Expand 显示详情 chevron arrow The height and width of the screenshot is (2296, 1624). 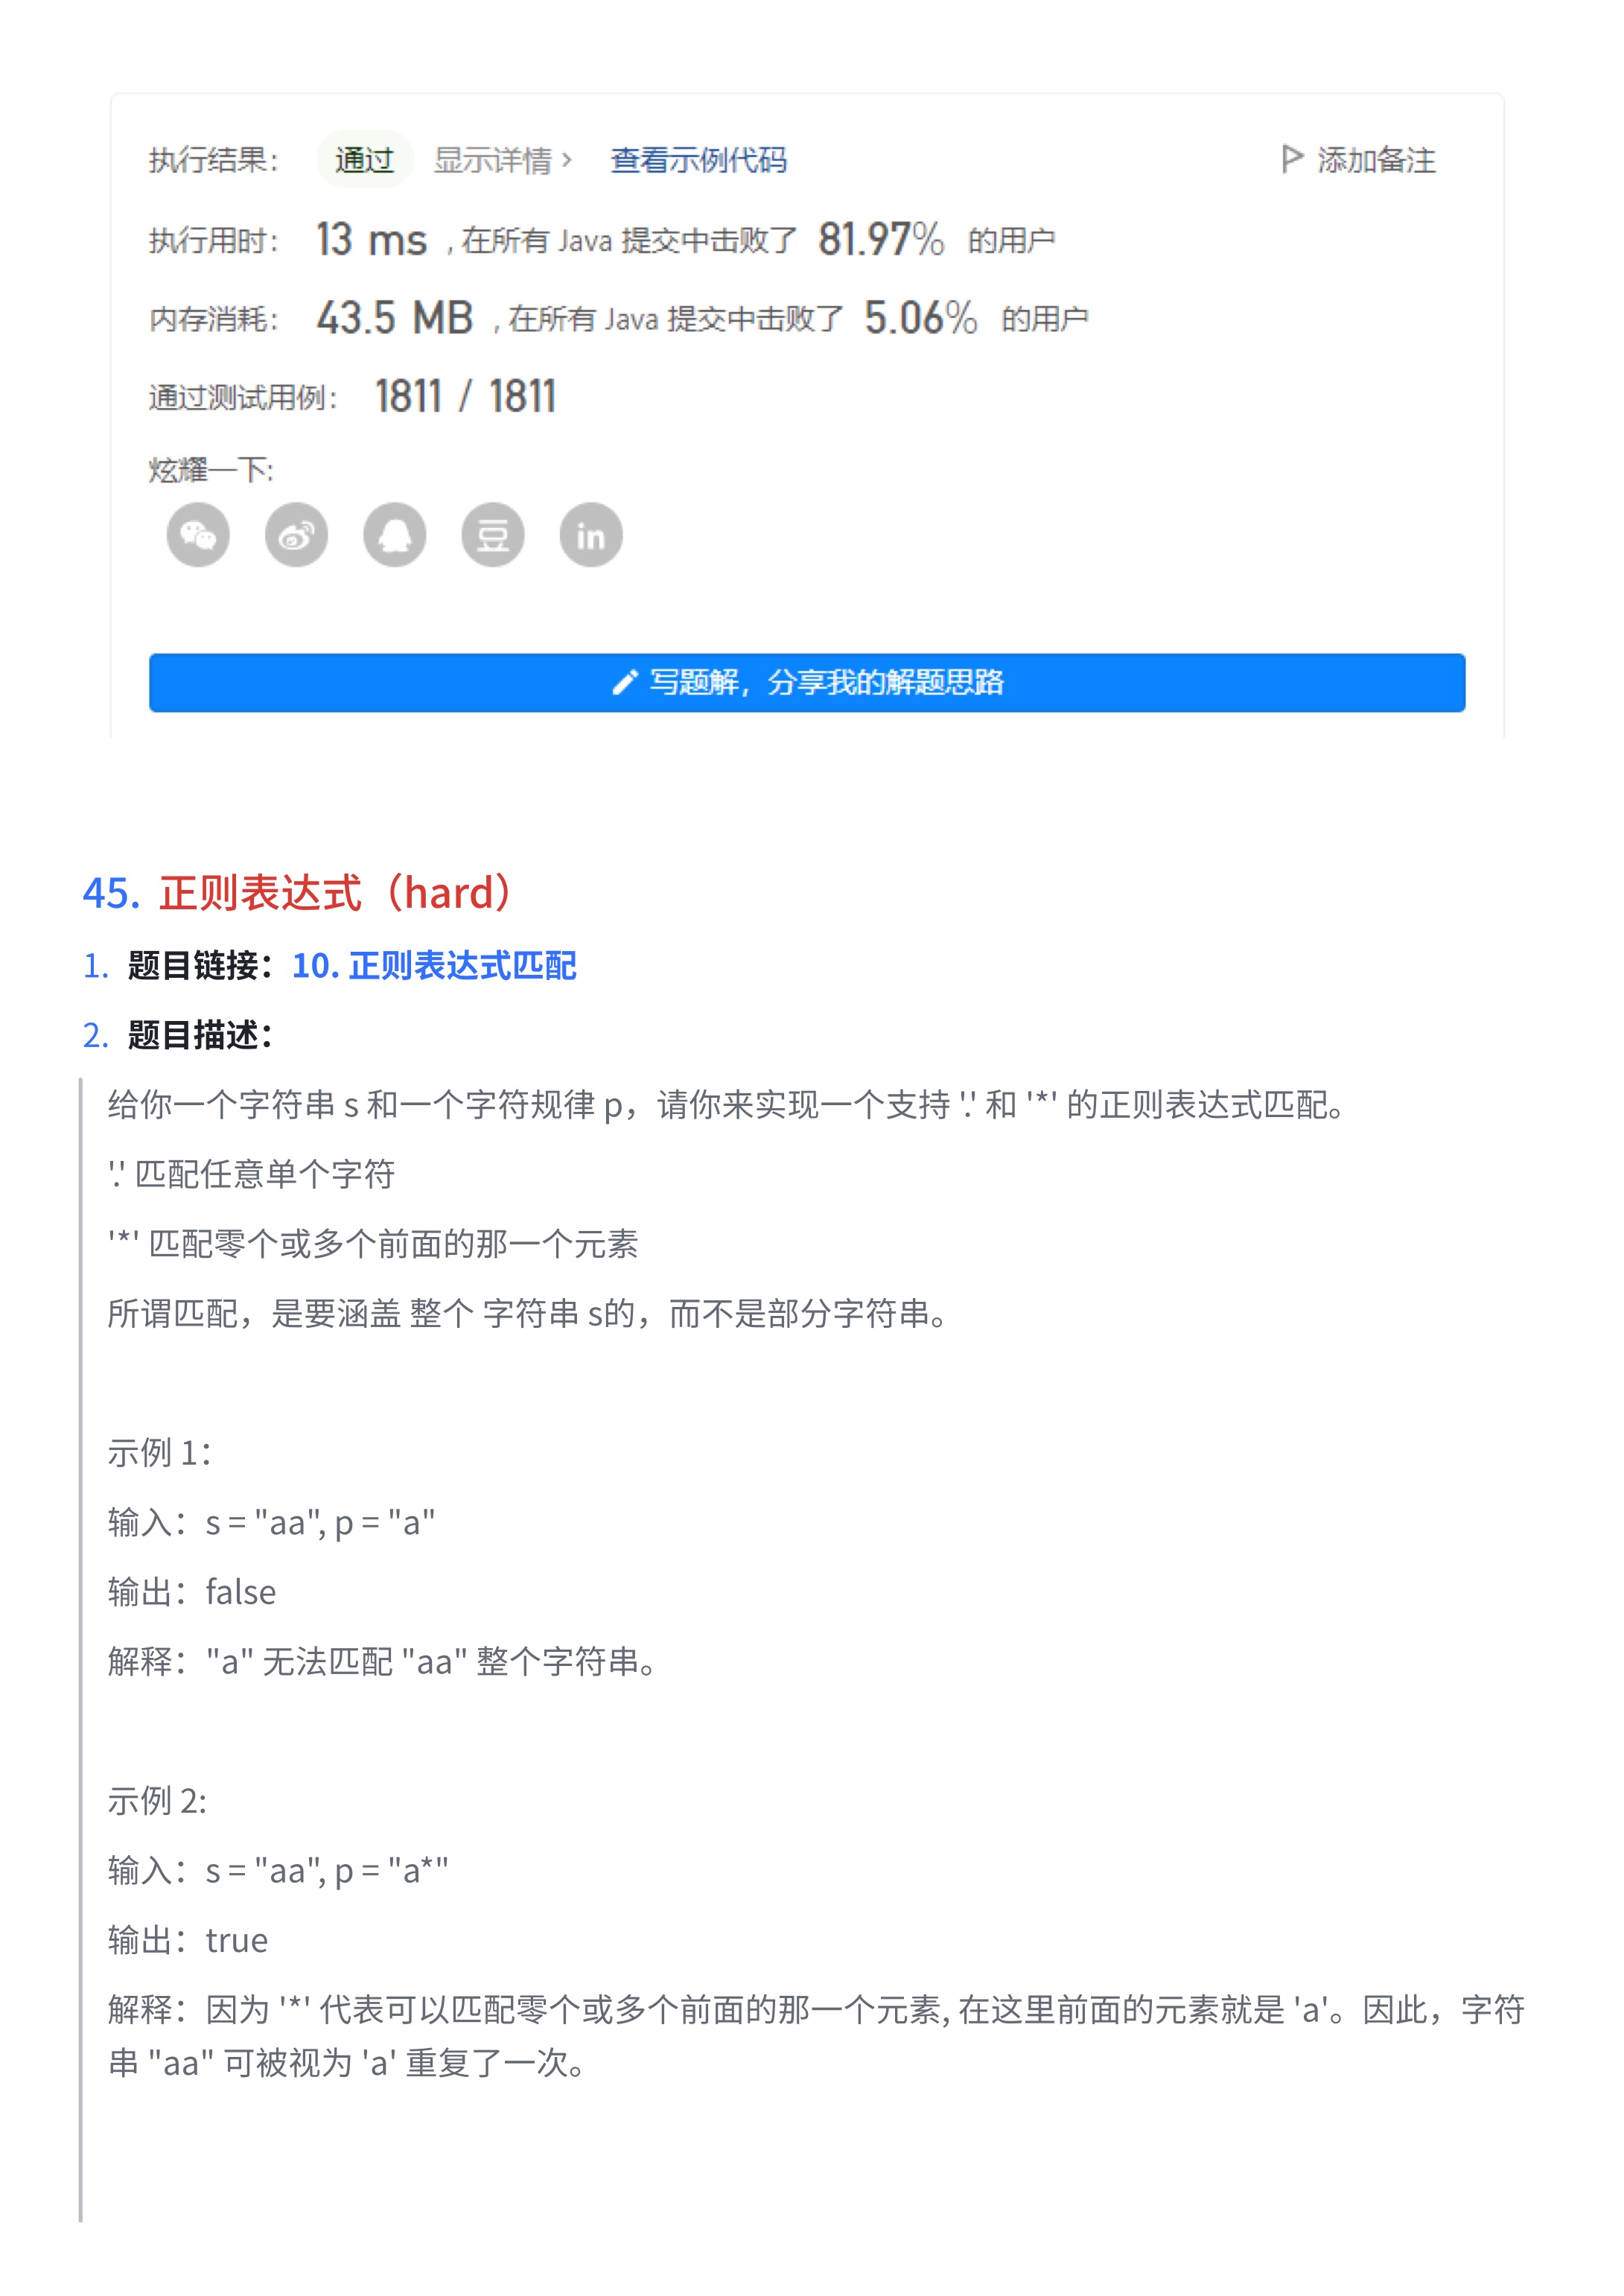point(566,160)
